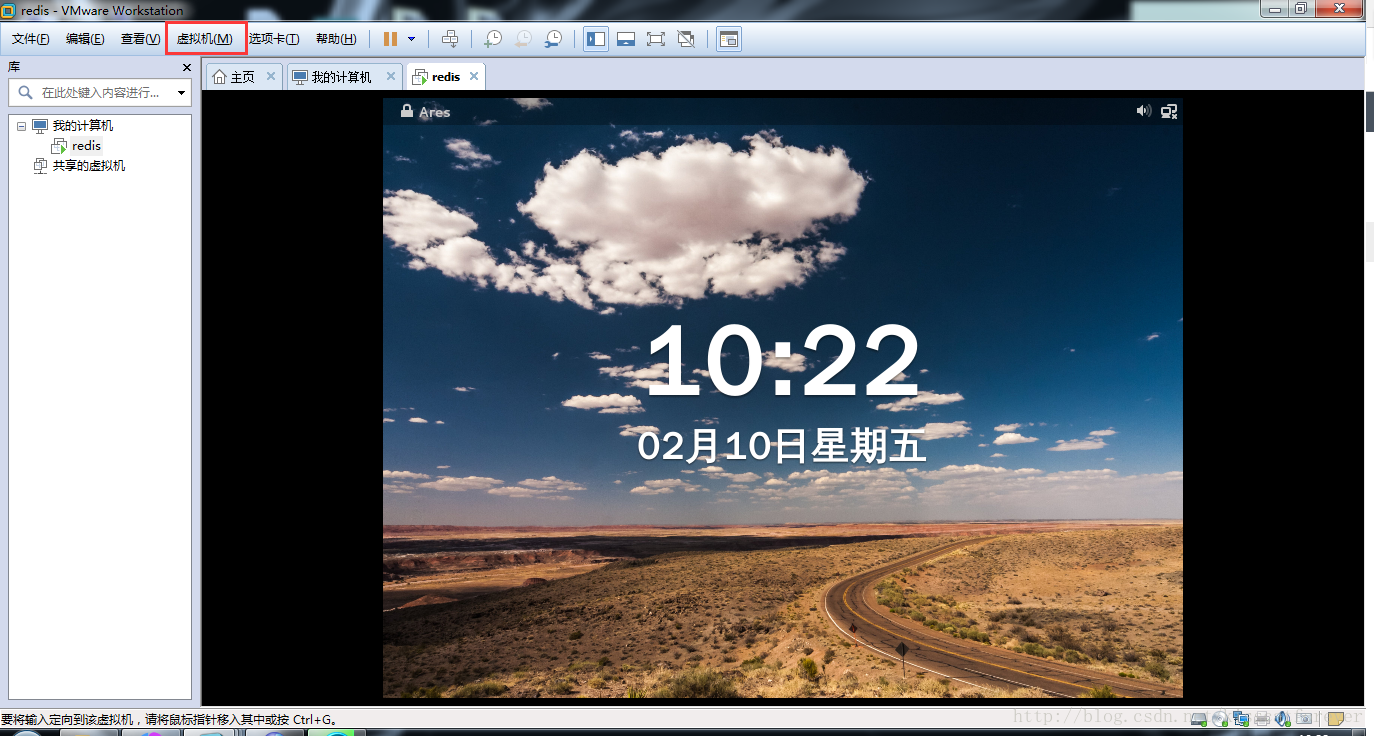Close the library panel
Viewport: 1374px width, 736px height.
(x=186, y=67)
